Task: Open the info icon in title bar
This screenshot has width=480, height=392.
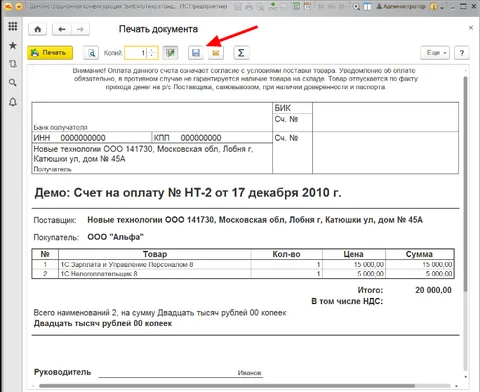Action: [433, 6]
